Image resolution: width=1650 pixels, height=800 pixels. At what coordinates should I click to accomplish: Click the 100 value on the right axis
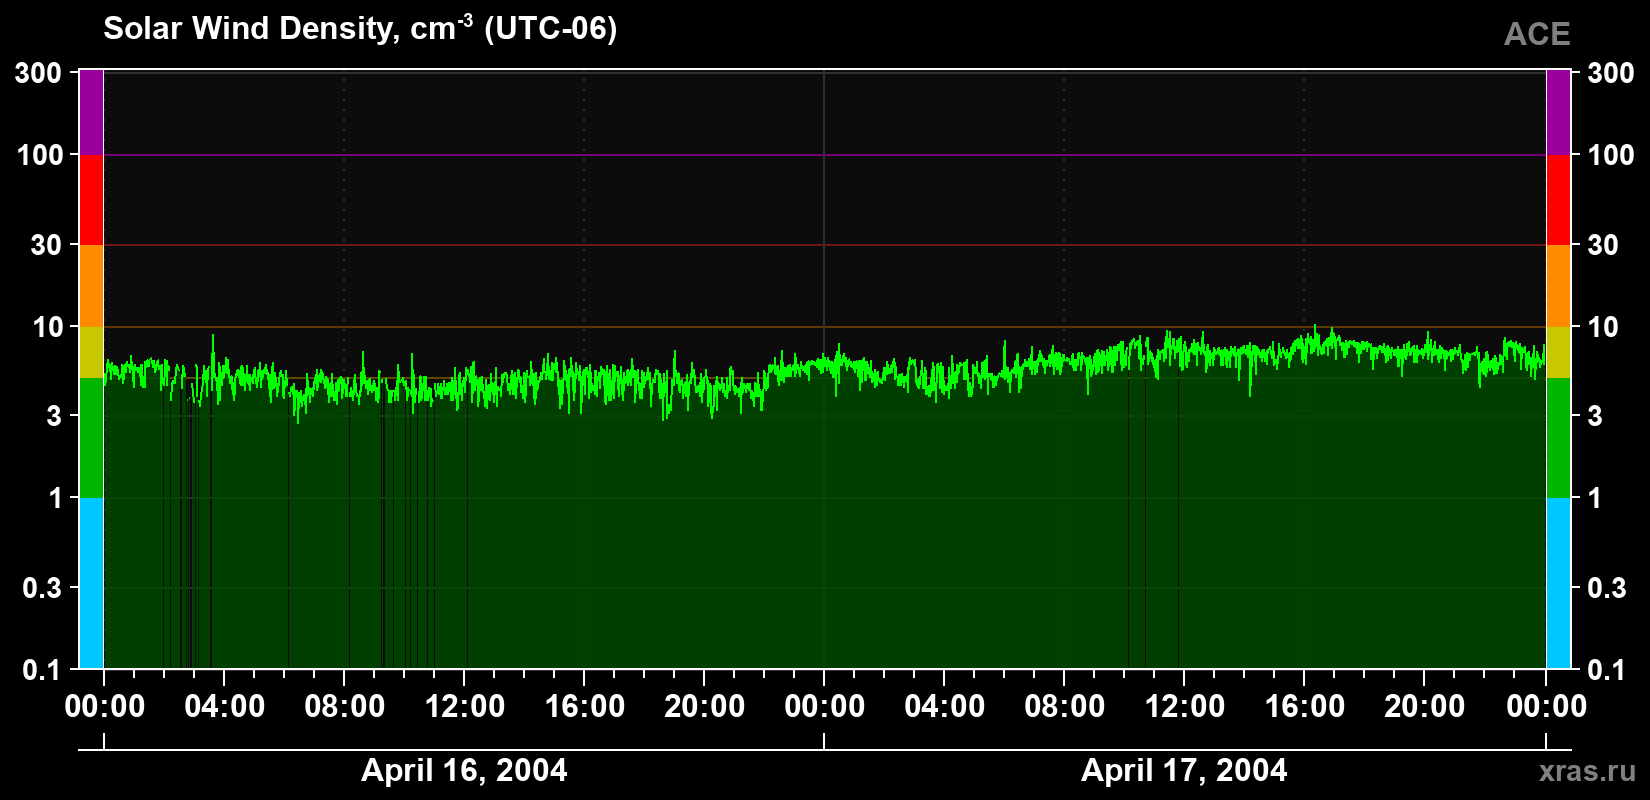click(x=1611, y=155)
